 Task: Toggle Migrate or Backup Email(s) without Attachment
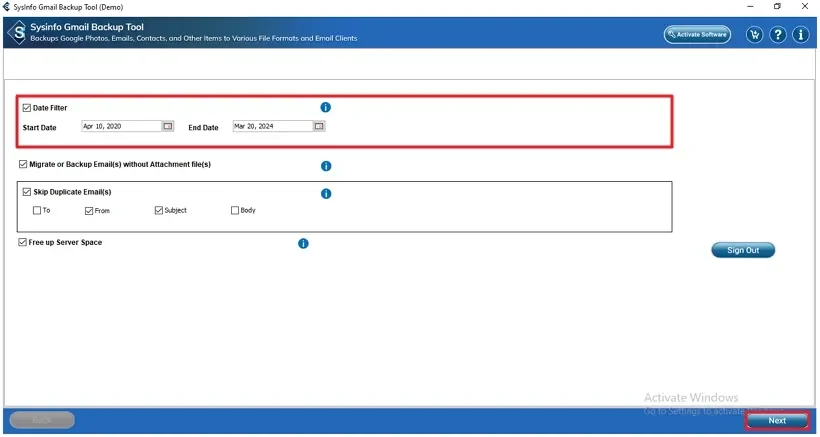(22, 164)
